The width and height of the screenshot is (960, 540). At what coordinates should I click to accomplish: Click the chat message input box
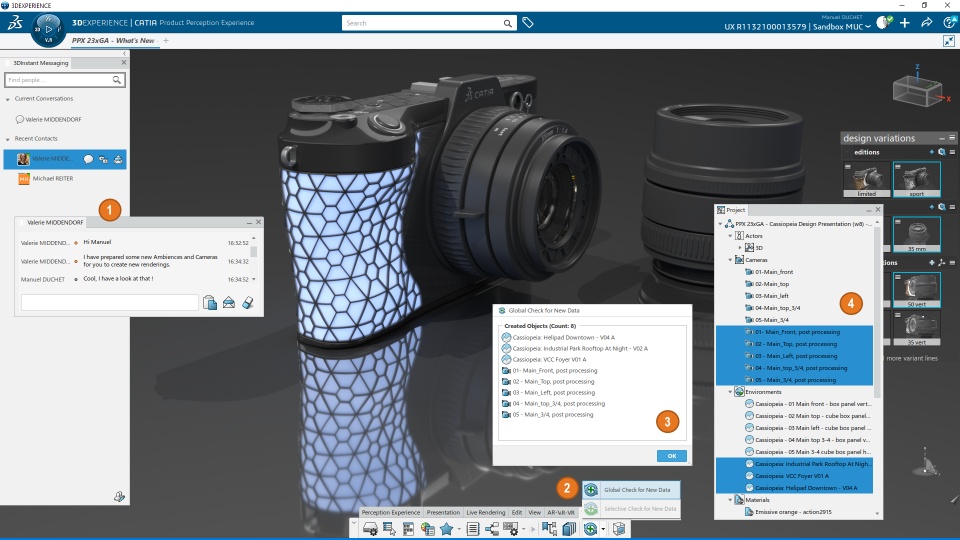(x=110, y=302)
